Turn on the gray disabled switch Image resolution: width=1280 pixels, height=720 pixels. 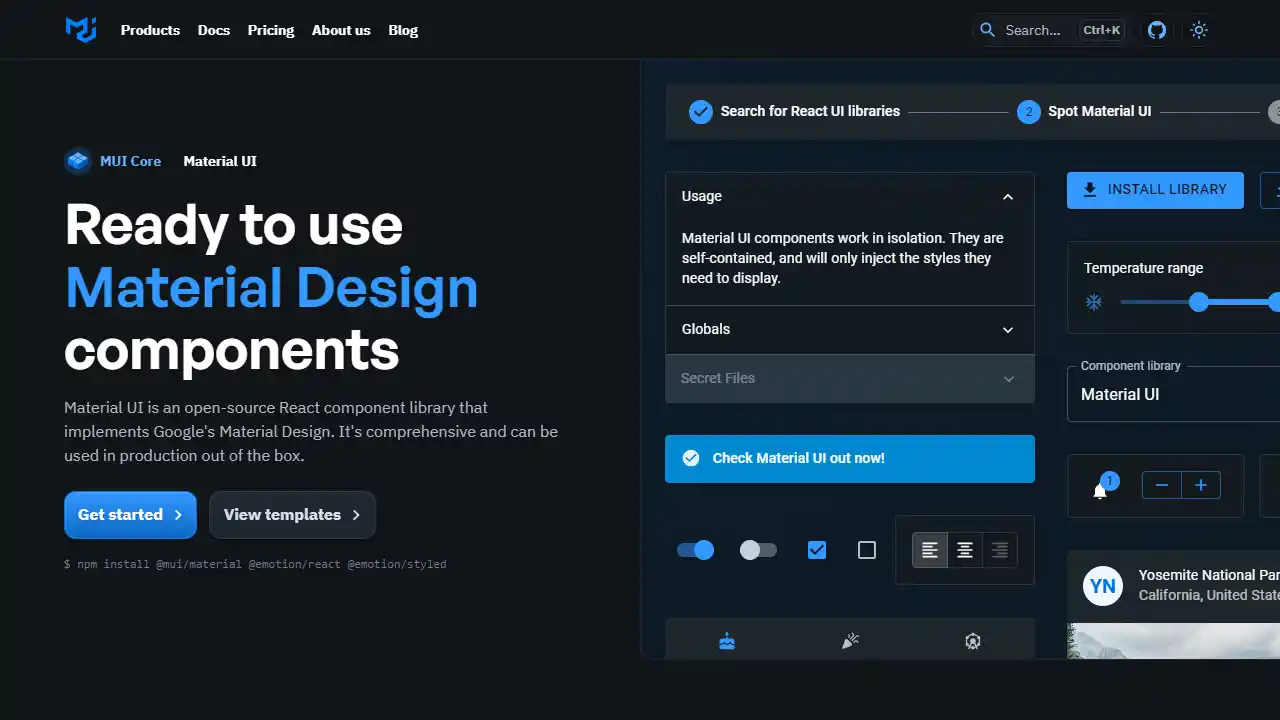click(x=758, y=550)
